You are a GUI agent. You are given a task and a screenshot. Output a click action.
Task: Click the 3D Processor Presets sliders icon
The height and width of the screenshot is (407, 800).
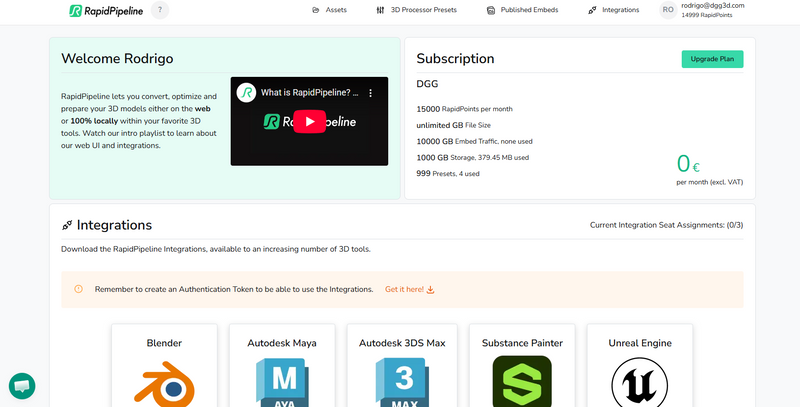pos(380,10)
